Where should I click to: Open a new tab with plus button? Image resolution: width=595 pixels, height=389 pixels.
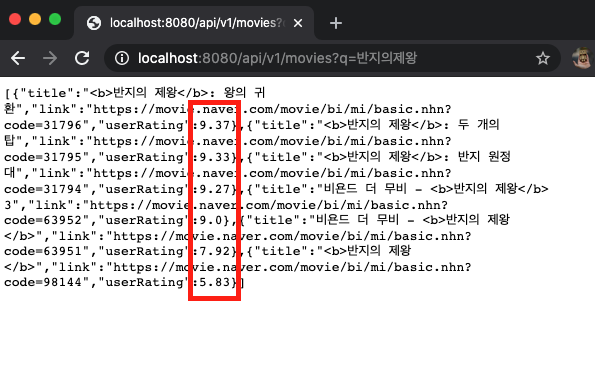(x=336, y=23)
